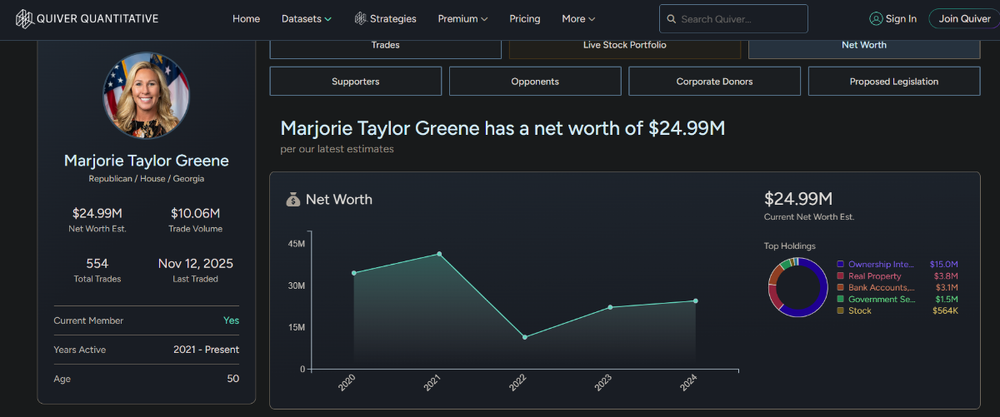The height and width of the screenshot is (417, 1000).
Task: Click Marjorie Taylor Greene's profile photo
Action: 146,95
